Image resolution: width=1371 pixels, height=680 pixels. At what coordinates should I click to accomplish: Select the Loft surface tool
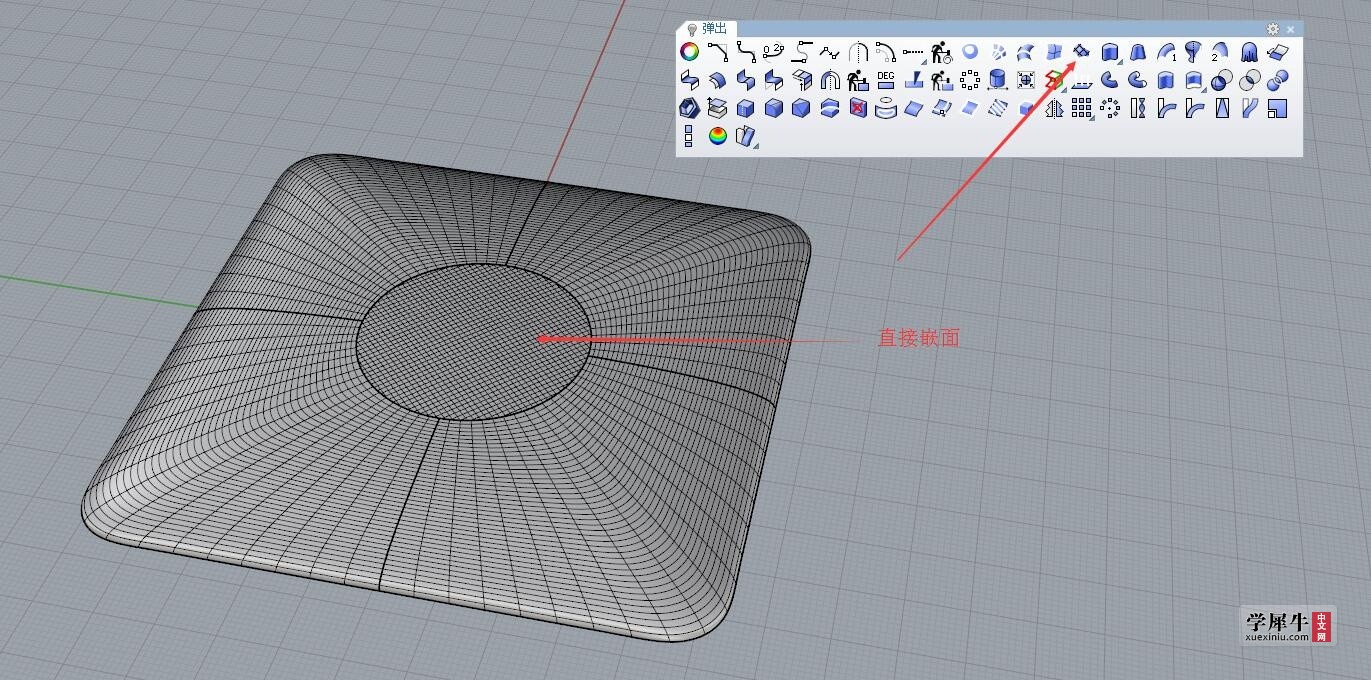pyautogui.click(x=1137, y=52)
